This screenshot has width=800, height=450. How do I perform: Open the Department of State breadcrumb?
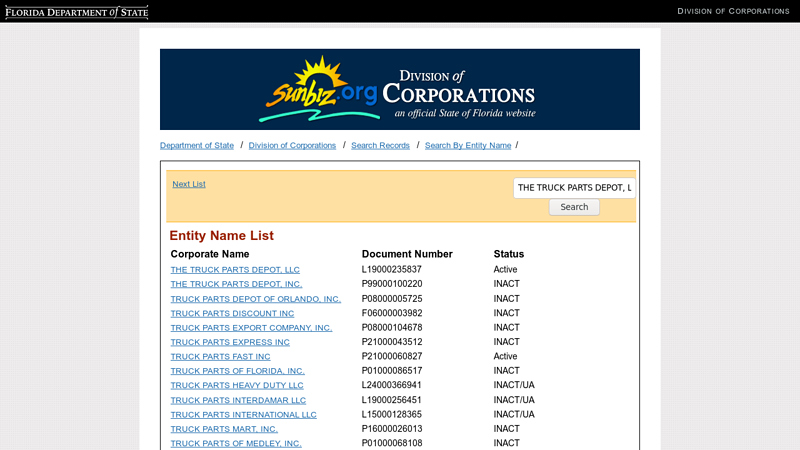click(197, 145)
